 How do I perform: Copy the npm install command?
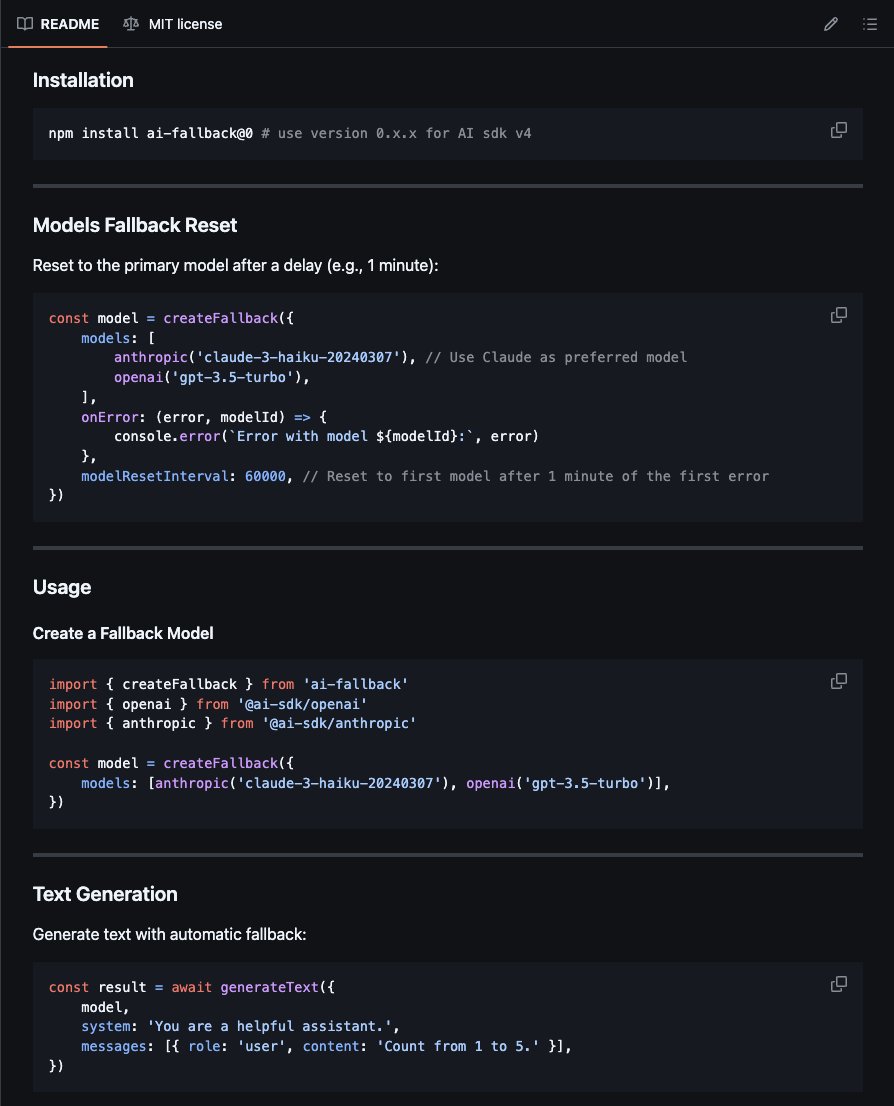pos(838,130)
